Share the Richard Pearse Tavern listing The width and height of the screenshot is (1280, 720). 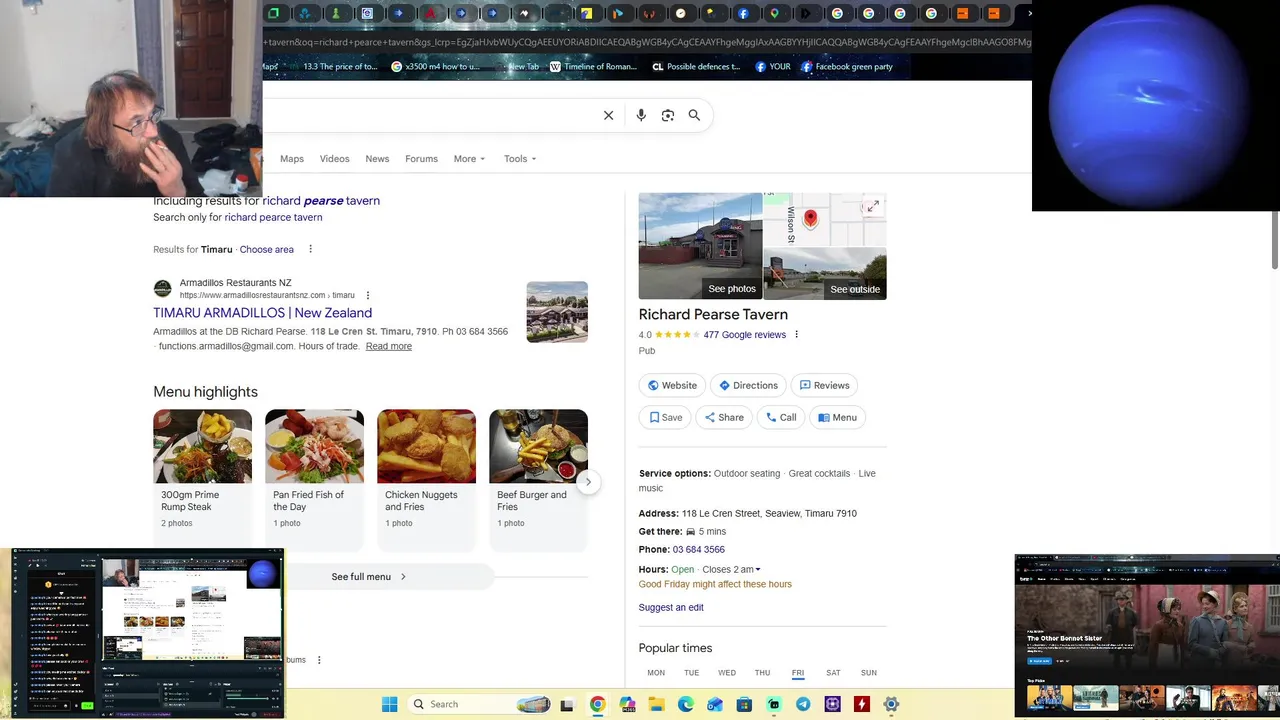tap(724, 417)
